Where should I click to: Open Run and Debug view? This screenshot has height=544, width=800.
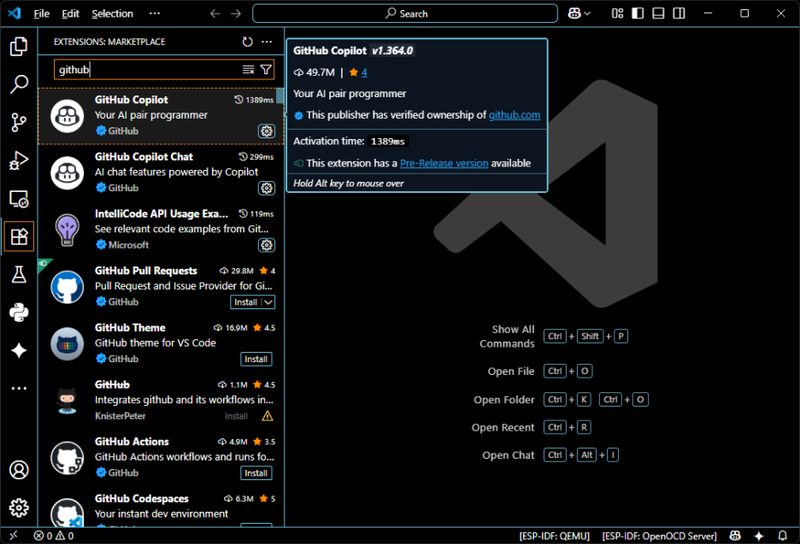point(18,160)
